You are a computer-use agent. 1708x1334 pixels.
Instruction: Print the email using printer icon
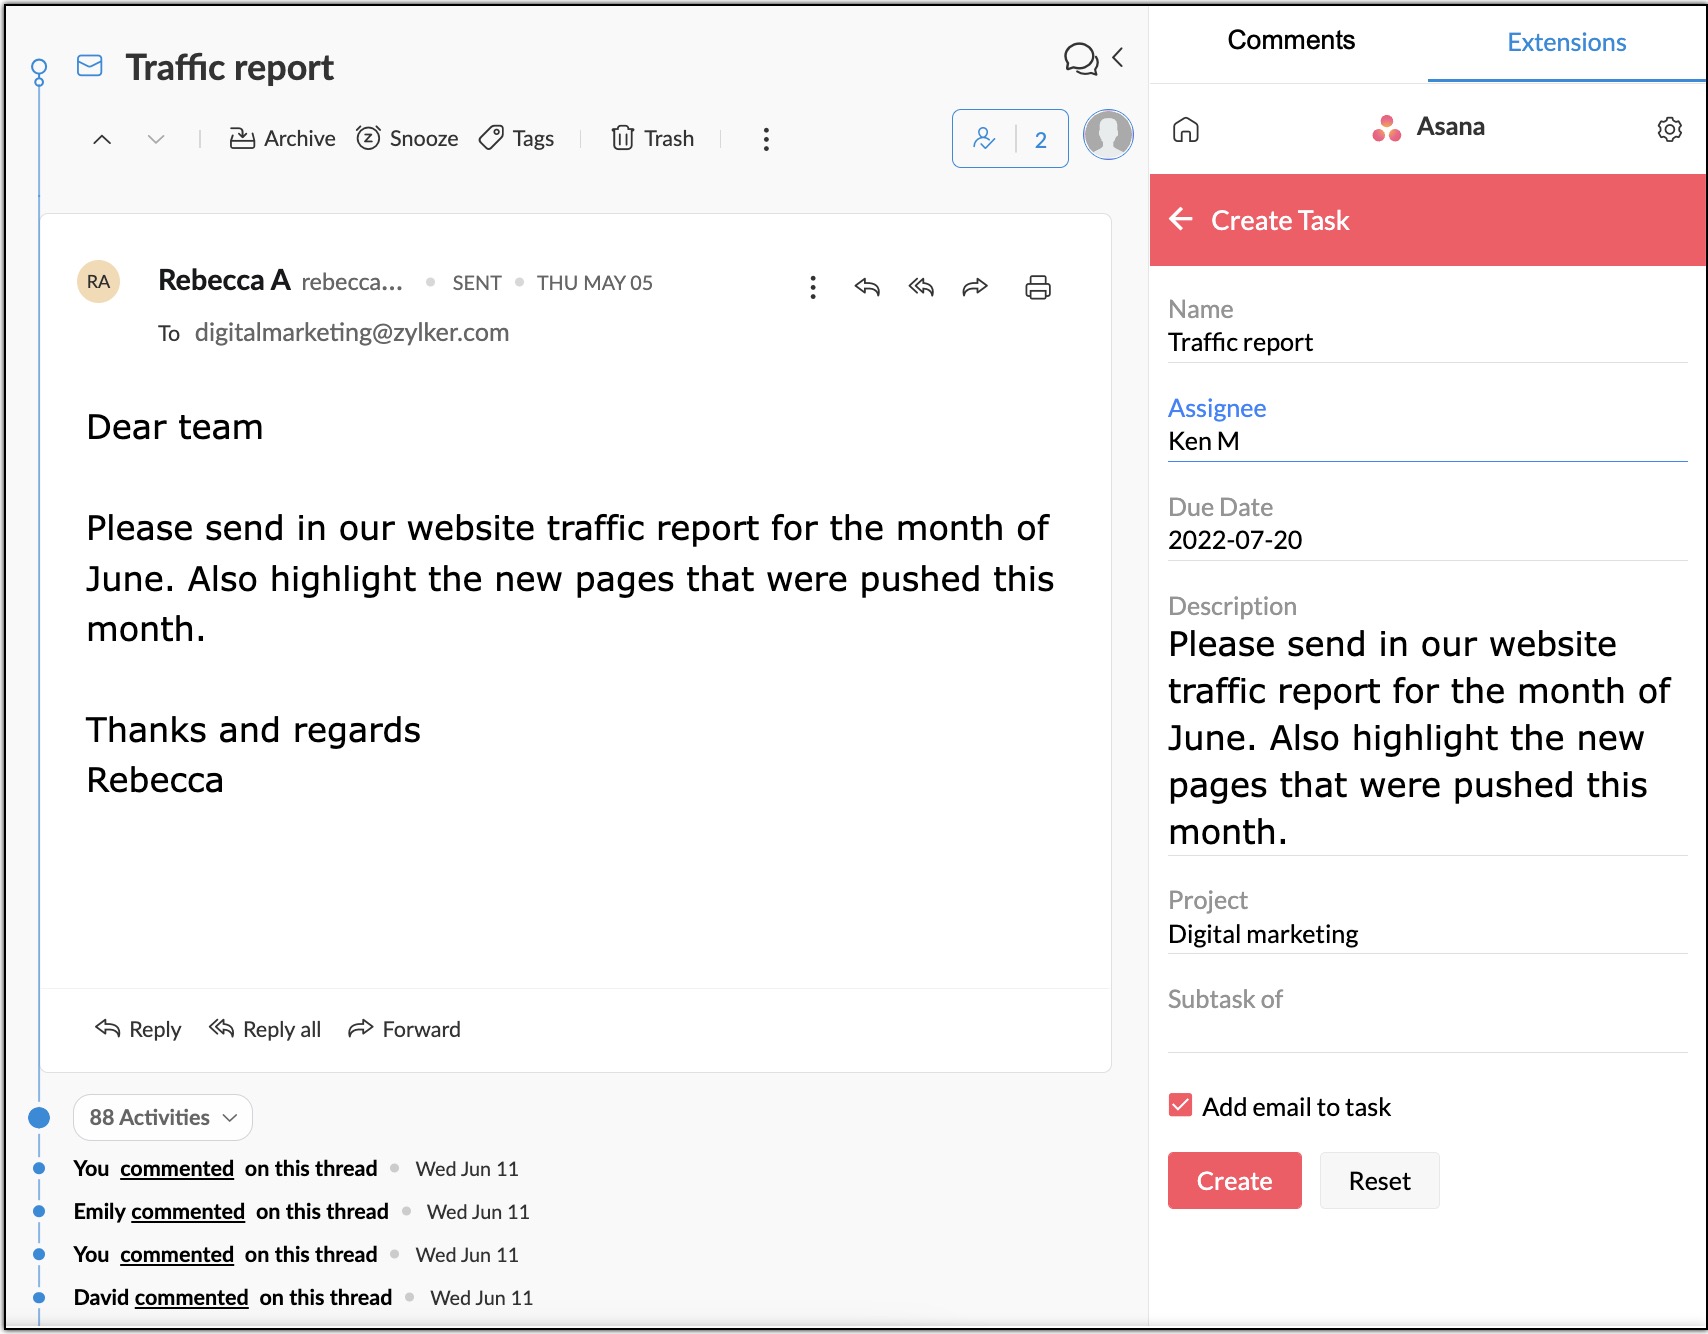pos(1037,288)
